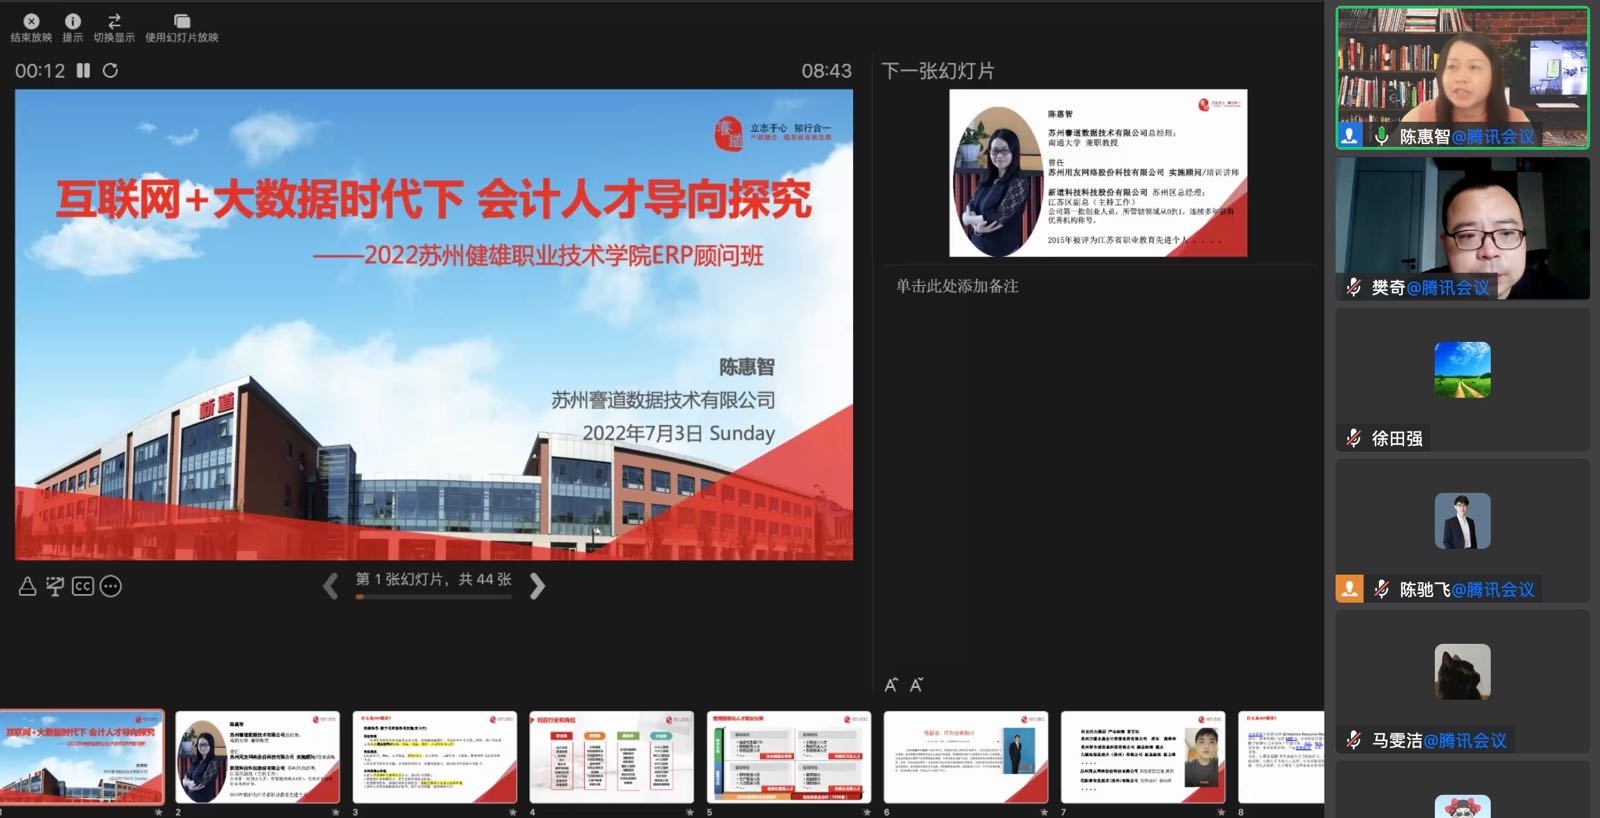Go to the previous slide arrow
This screenshot has height=818, width=1600.
click(x=330, y=586)
